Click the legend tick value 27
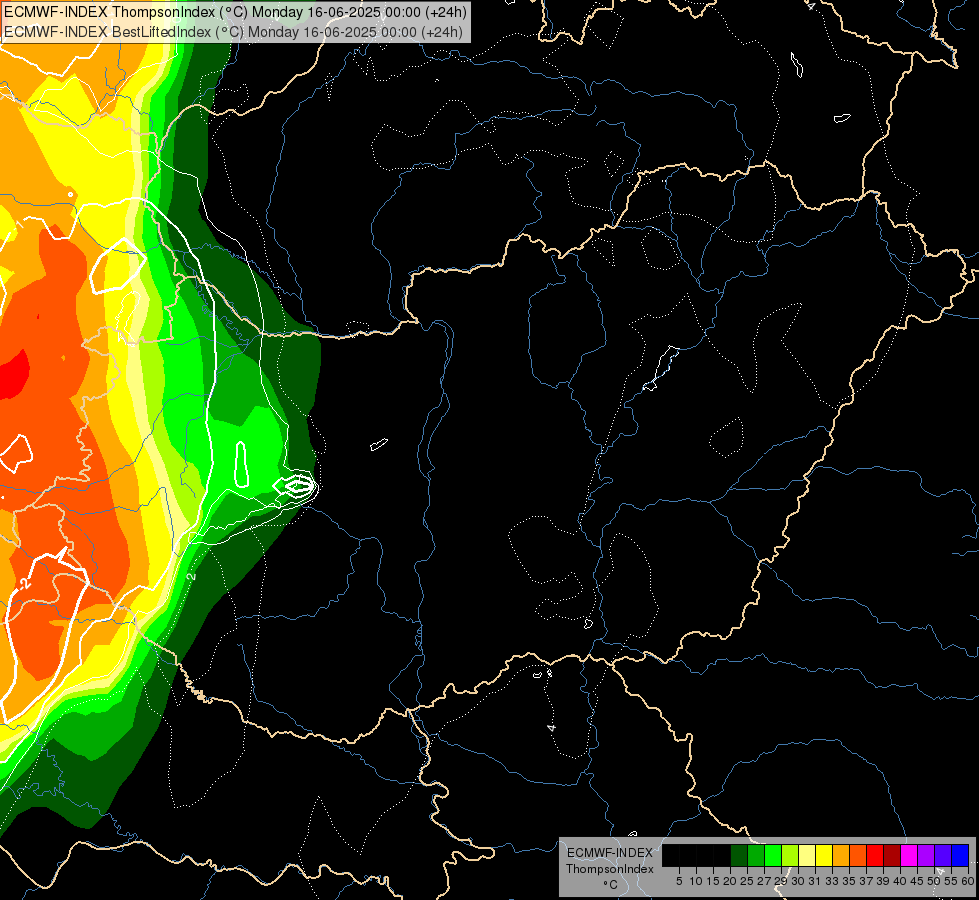This screenshot has height=900, width=979. pos(764,881)
